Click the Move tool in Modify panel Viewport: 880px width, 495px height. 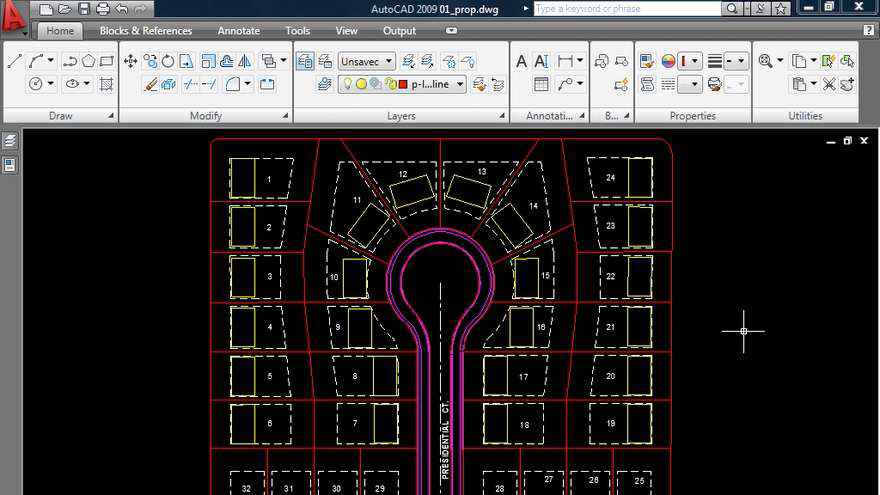pos(131,61)
